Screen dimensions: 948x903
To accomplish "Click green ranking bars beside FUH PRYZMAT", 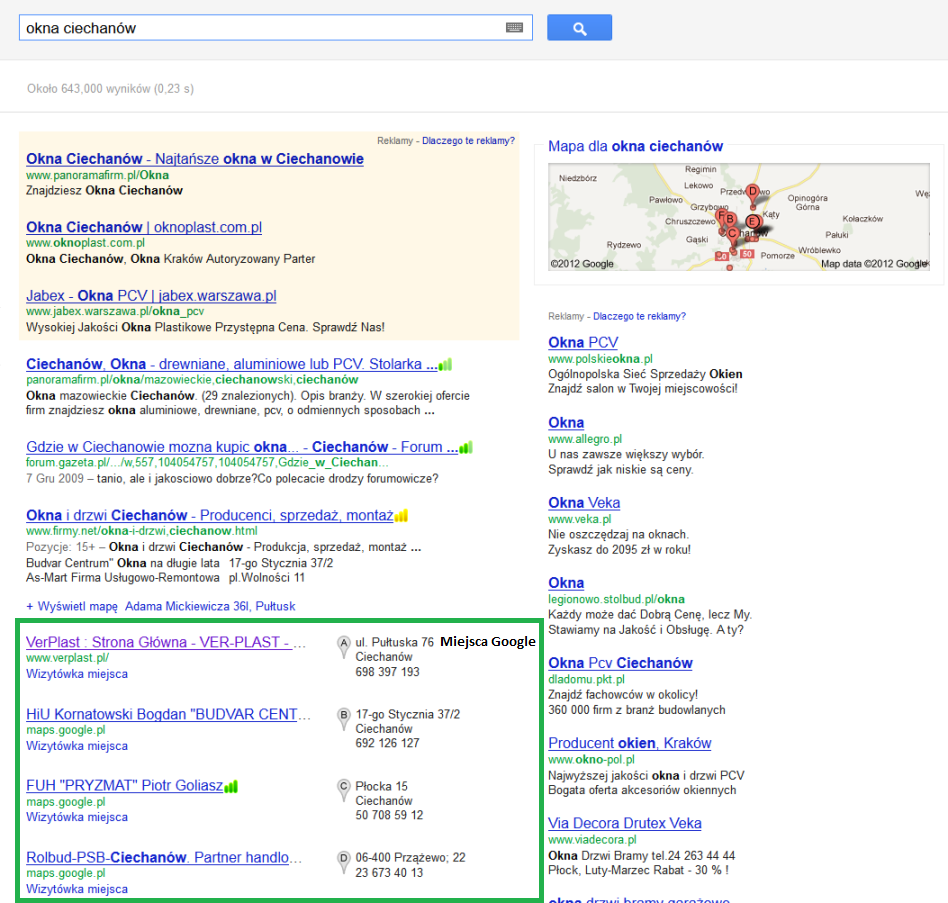I will point(231,786).
